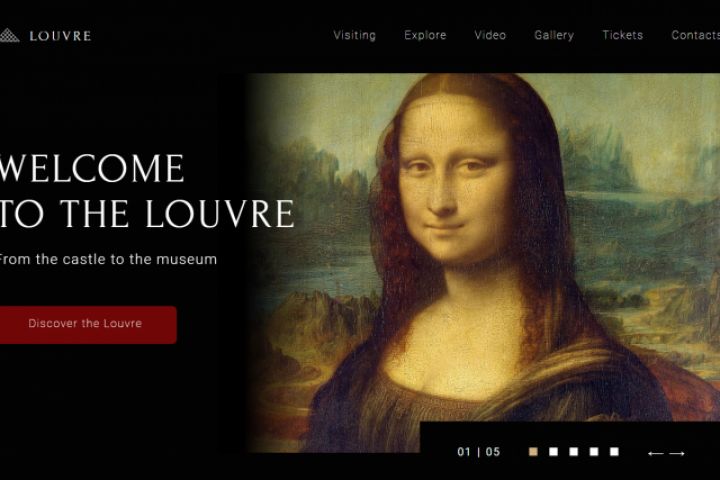Open the Contacts navigation link
The height and width of the screenshot is (480, 720).
pyautogui.click(x=695, y=35)
